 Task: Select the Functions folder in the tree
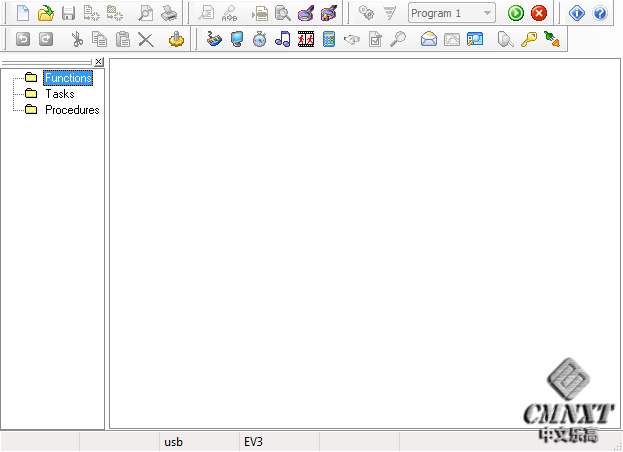tap(68, 77)
